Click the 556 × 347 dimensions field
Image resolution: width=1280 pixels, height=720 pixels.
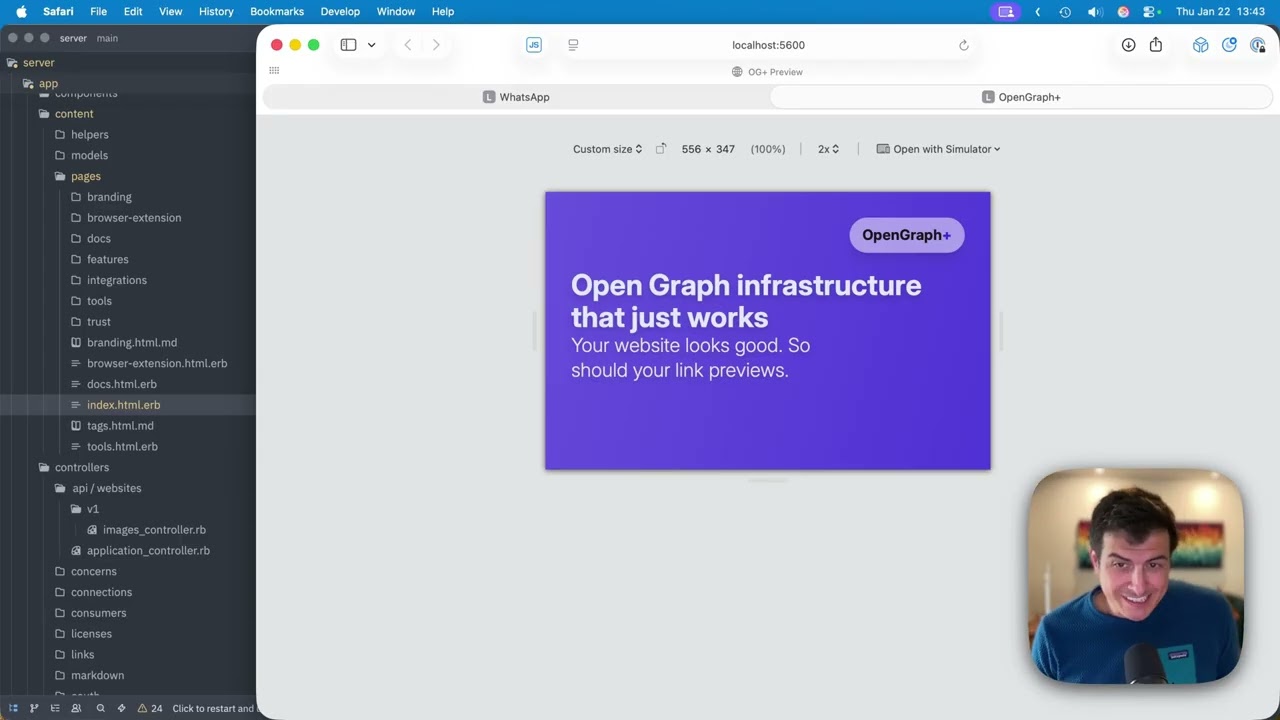[708, 149]
